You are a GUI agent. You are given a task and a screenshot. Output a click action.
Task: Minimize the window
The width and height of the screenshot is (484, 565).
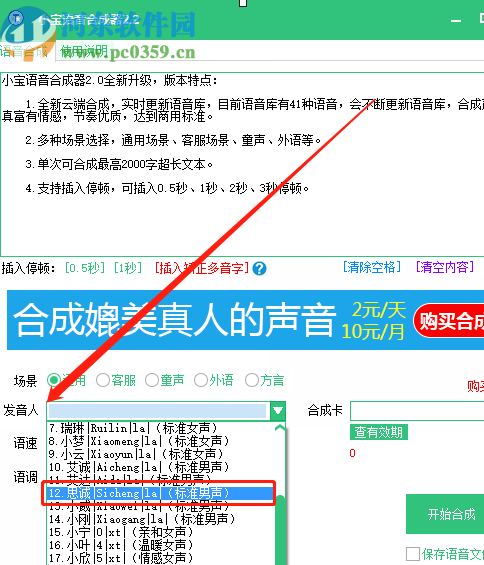[456, 21]
